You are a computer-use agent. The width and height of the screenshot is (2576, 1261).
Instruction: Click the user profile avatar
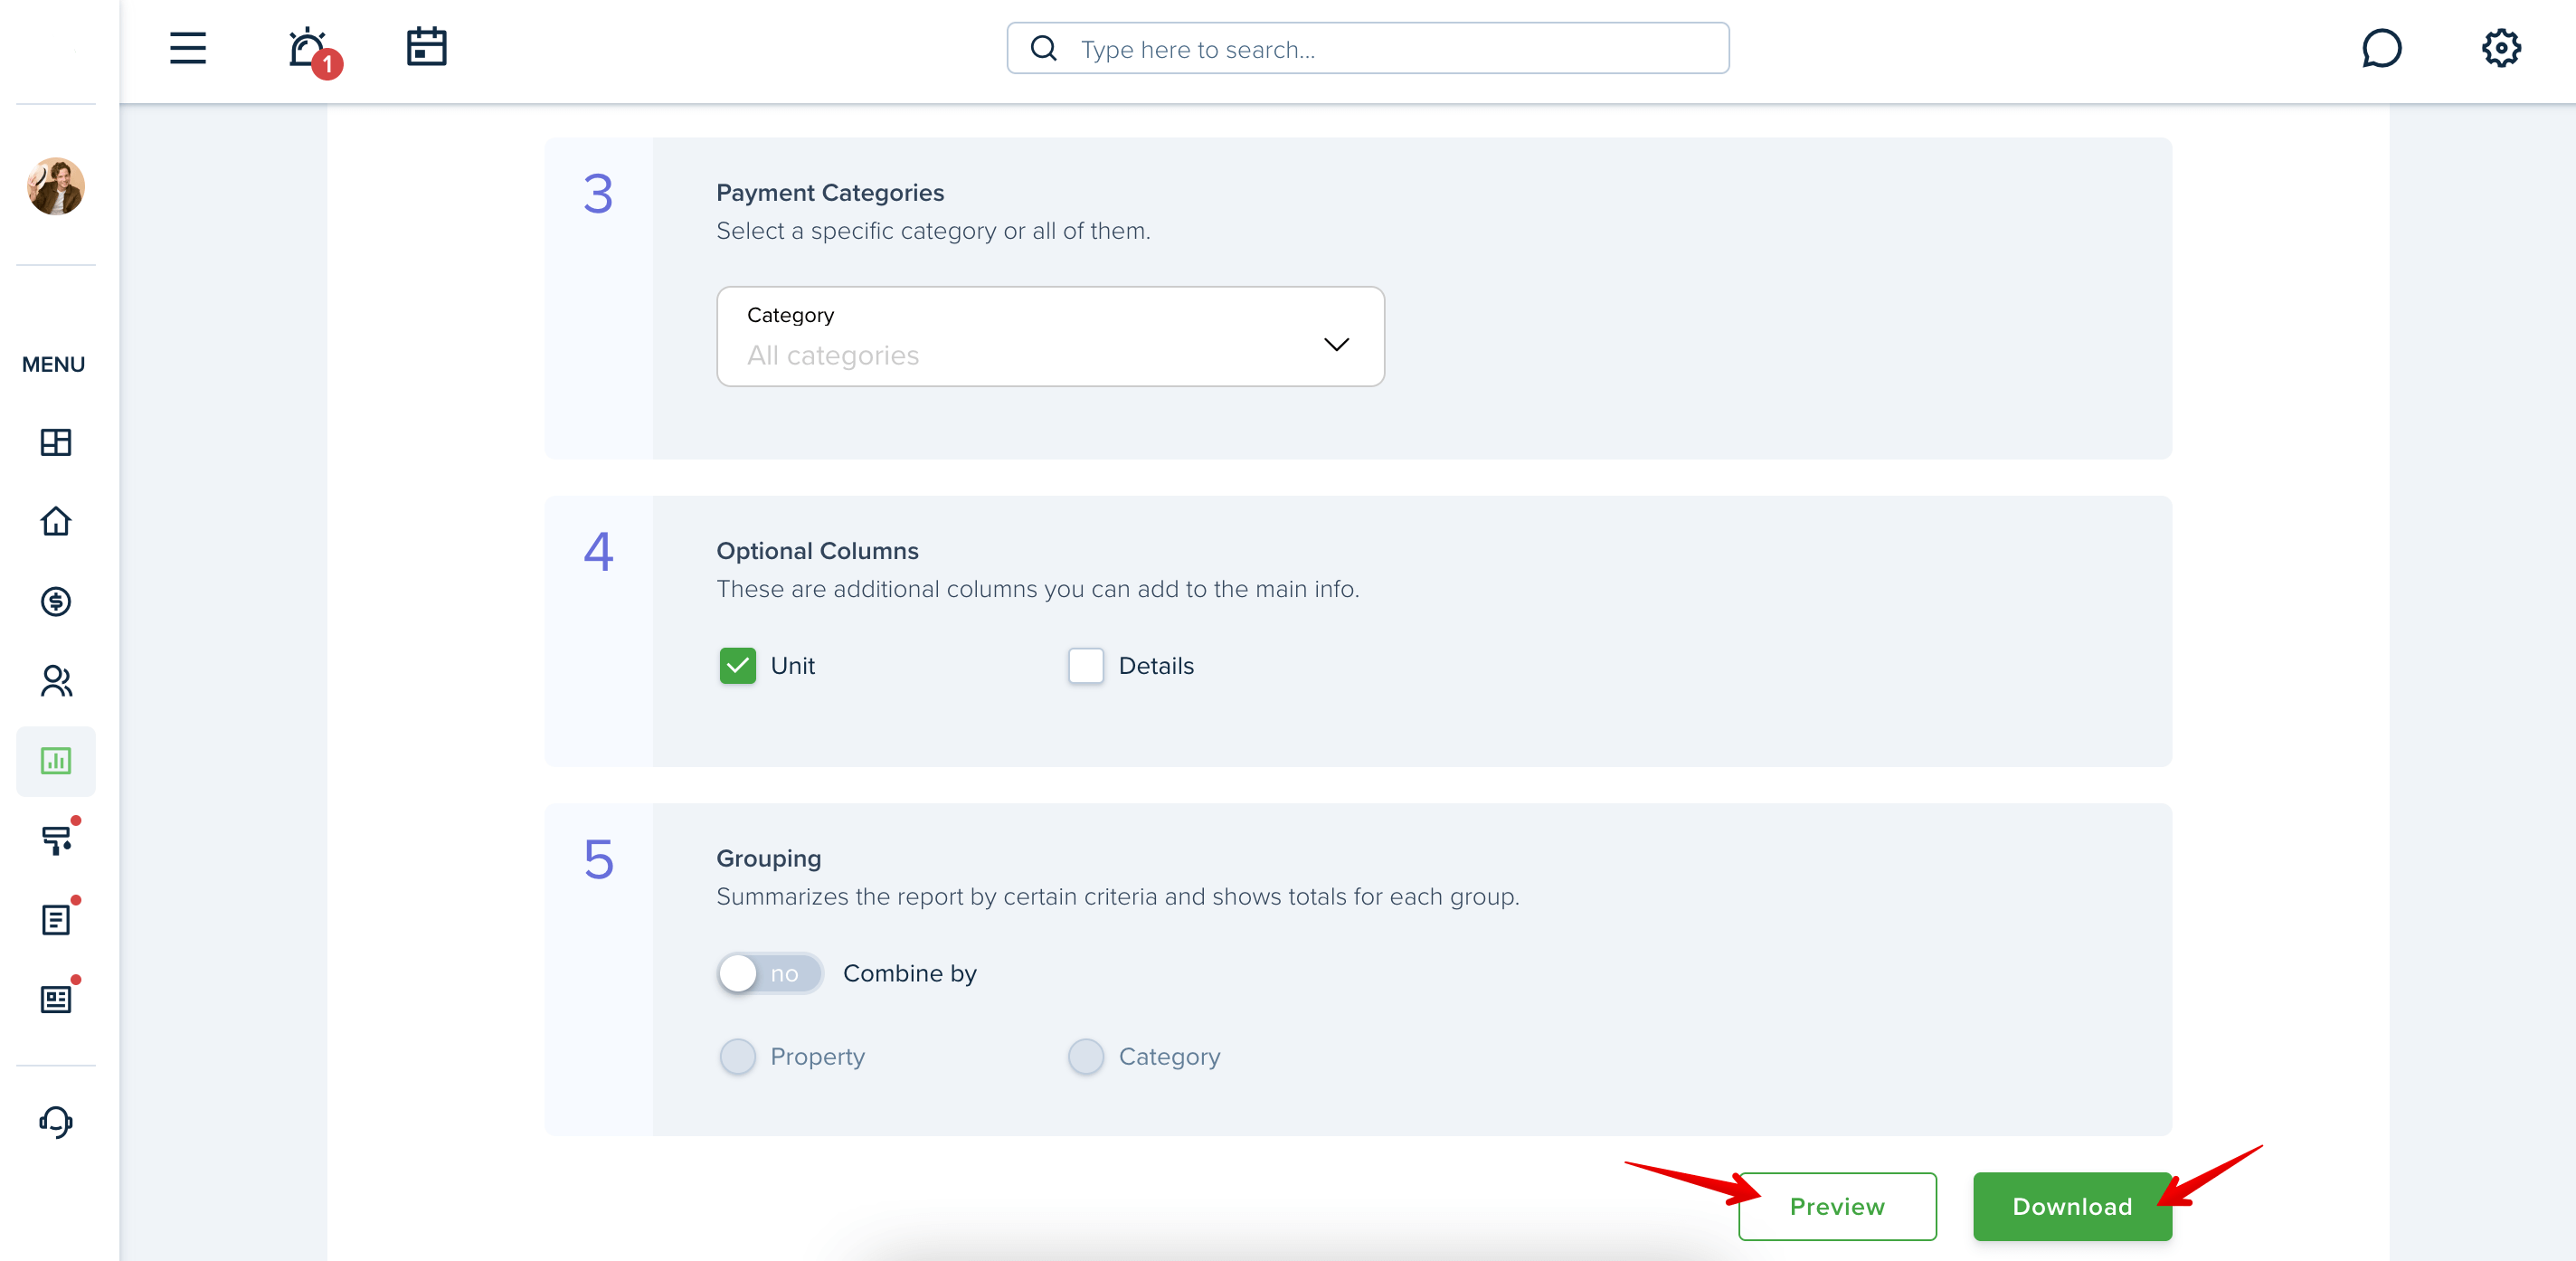point(56,186)
